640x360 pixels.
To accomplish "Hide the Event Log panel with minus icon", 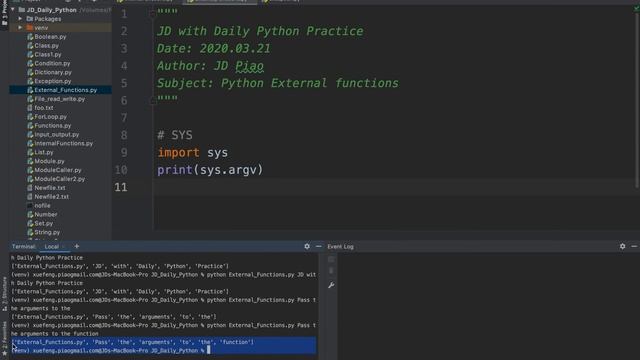I will point(634,247).
